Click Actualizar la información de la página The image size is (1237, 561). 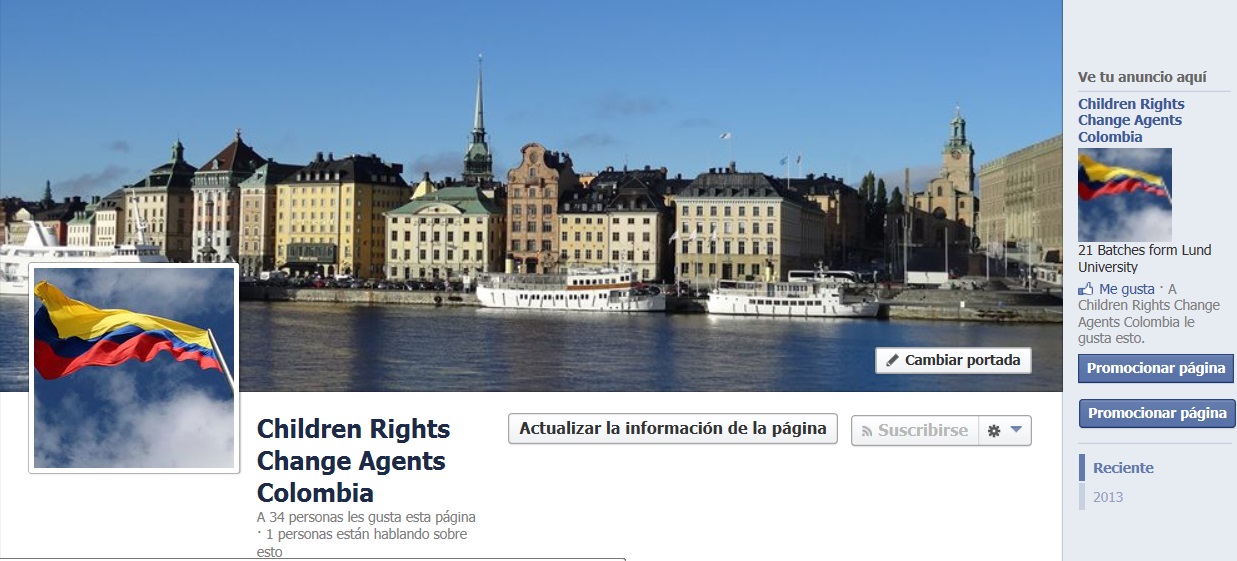673,429
